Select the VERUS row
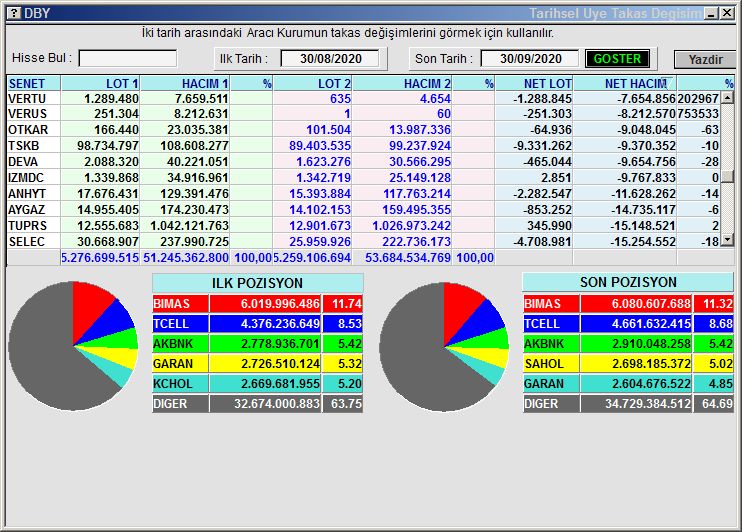 pyautogui.click(x=363, y=114)
